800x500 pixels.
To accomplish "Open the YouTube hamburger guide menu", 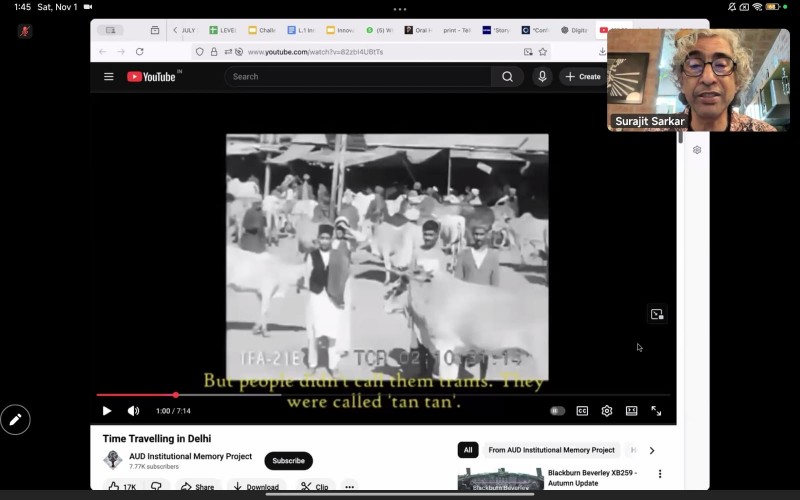I will [x=109, y=77].
